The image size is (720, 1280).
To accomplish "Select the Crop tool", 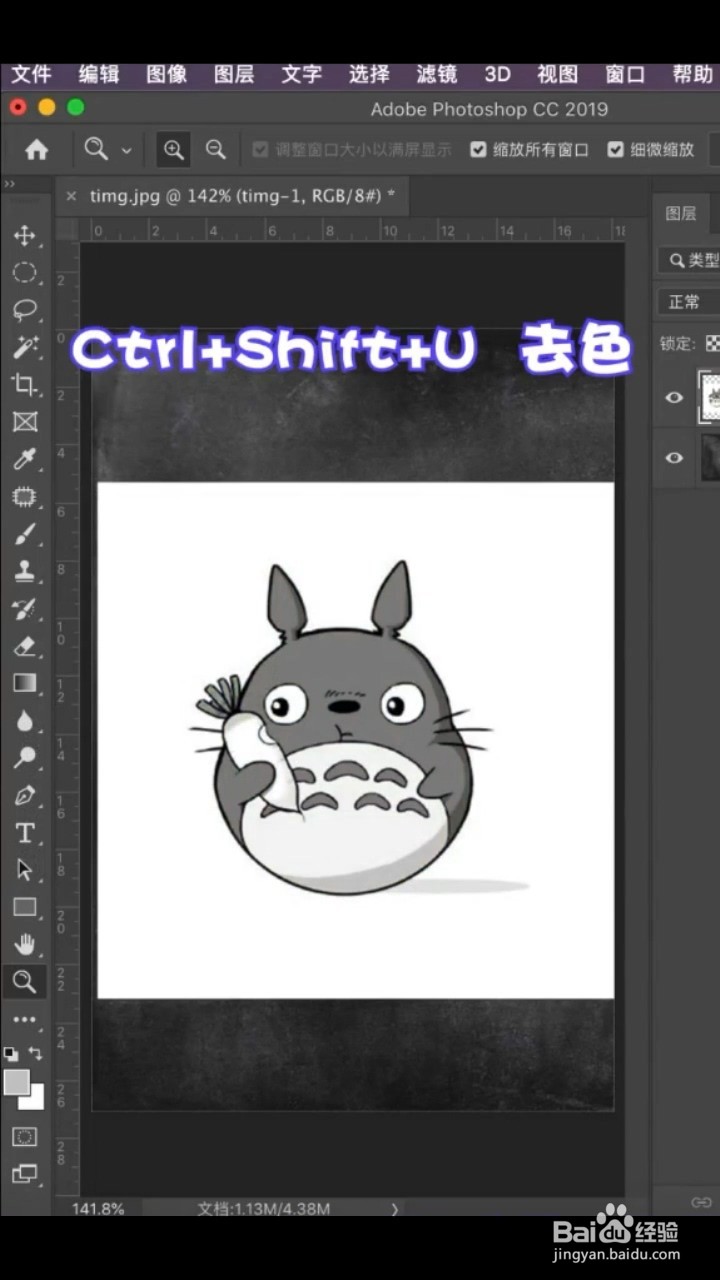I will click(24, 385).
